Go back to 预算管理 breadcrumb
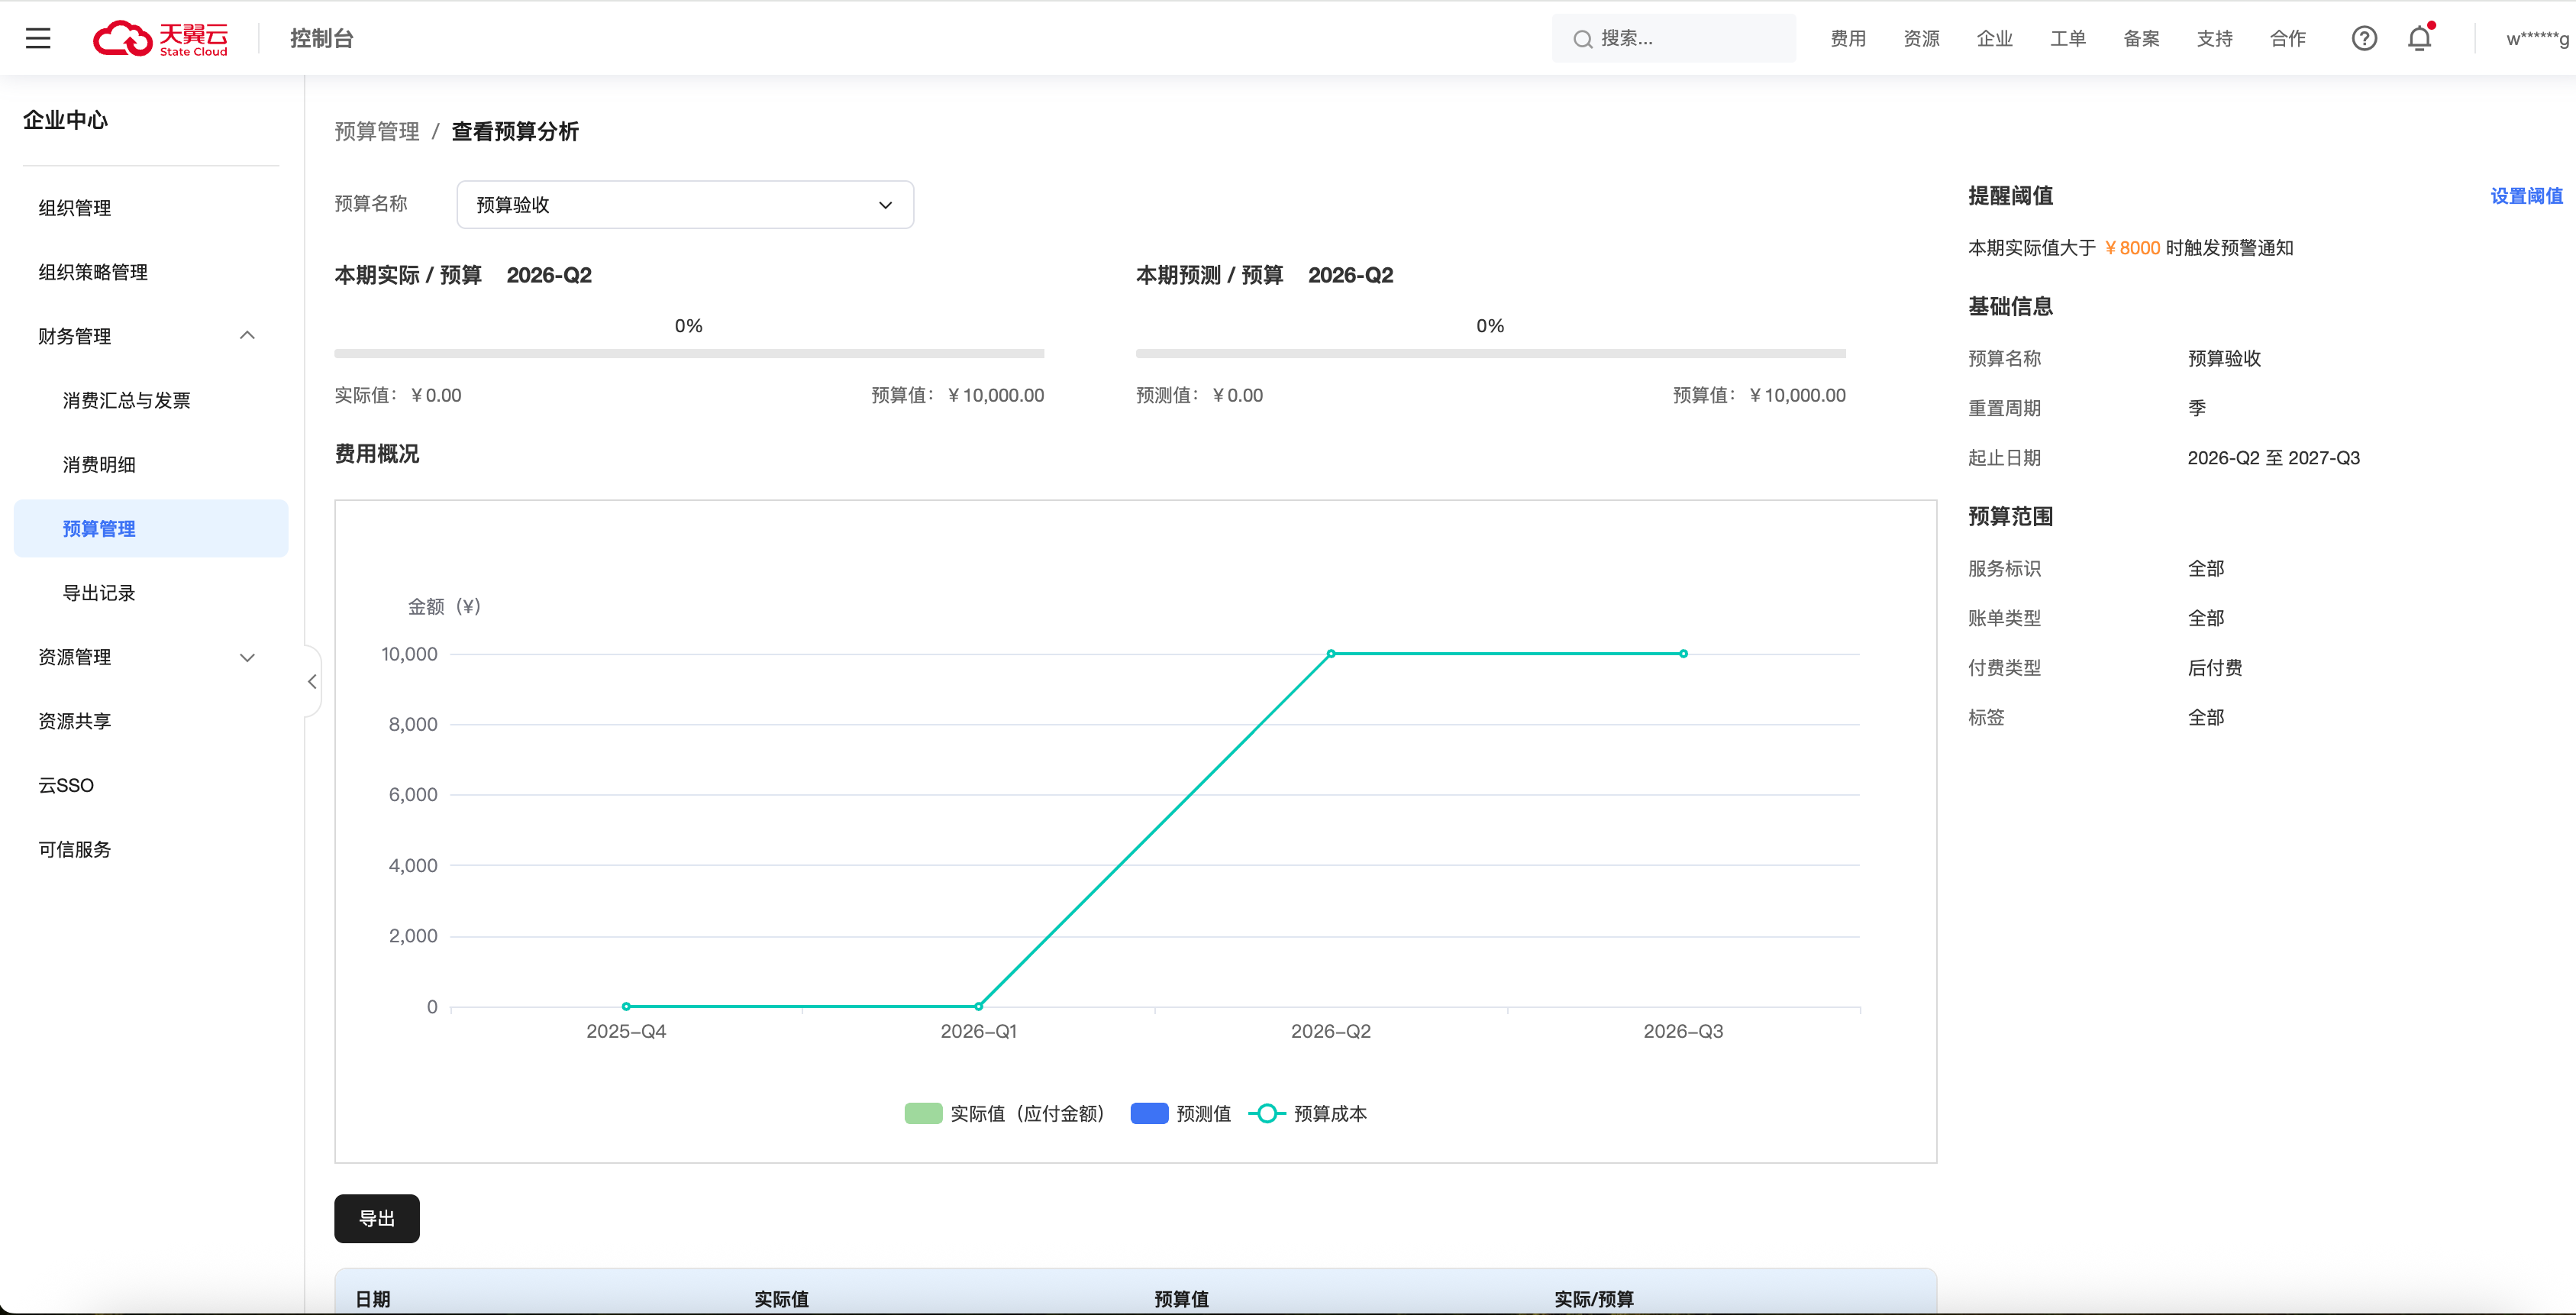Image resolution: width=2576 pixels, height=1315 pixels. click(376, 132)
